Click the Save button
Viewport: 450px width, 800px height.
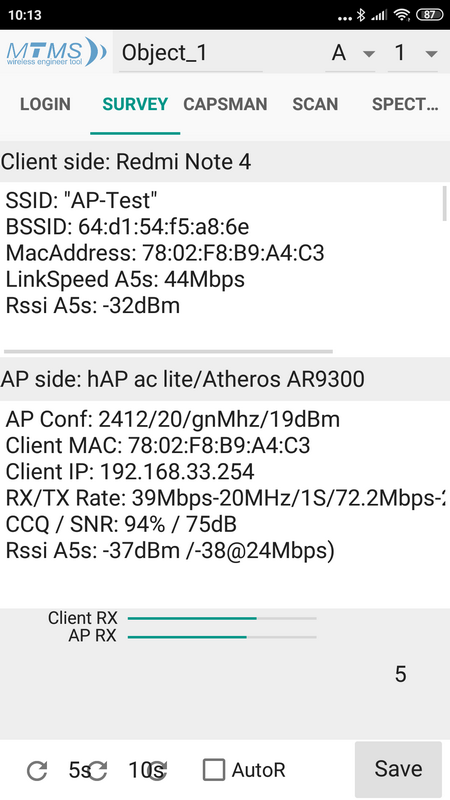(x=398, y=769)
